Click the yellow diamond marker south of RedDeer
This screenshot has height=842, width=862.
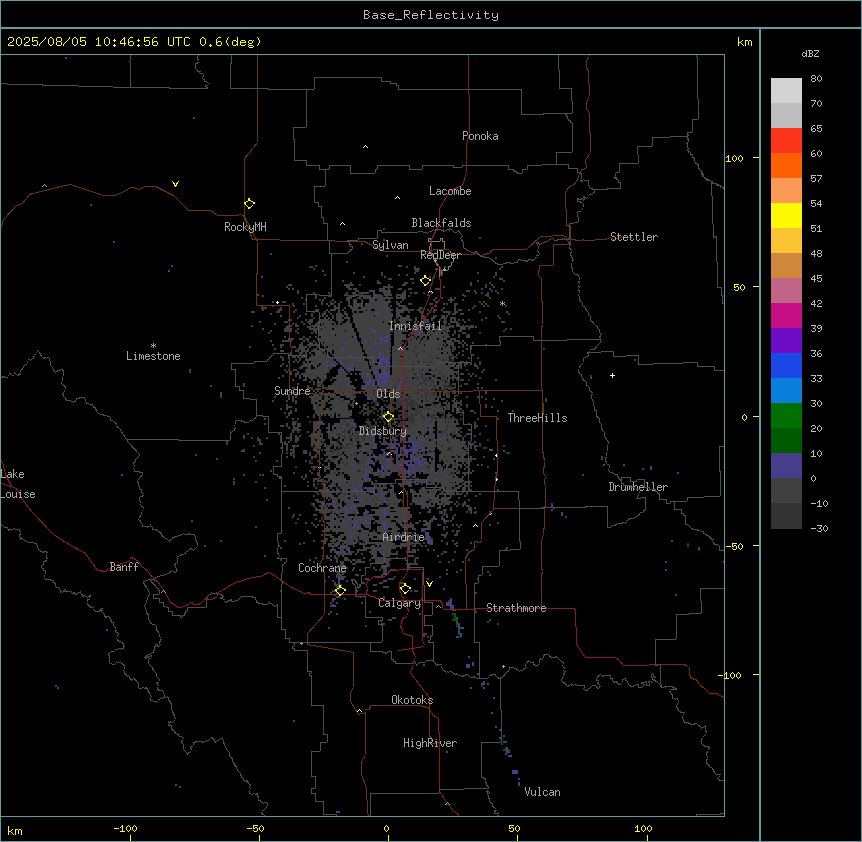[x=426, y=281]
